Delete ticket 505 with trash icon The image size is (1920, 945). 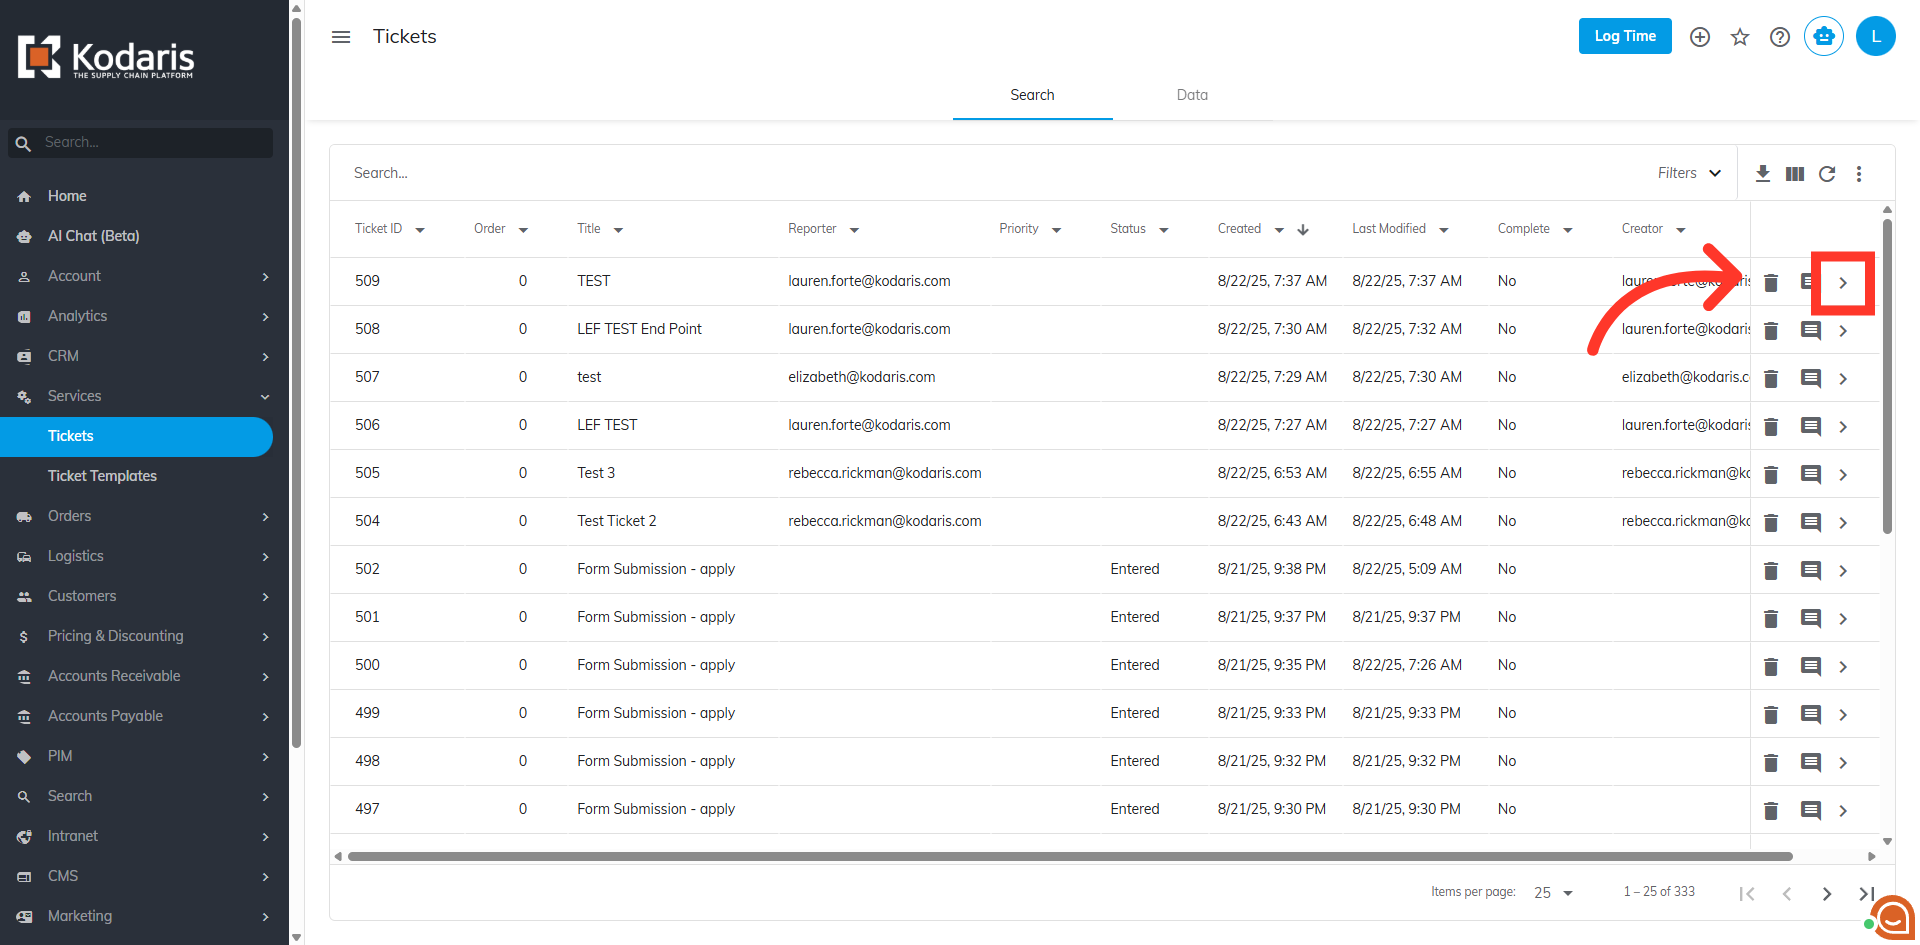pyautogui.click(x=1771, y=475)
